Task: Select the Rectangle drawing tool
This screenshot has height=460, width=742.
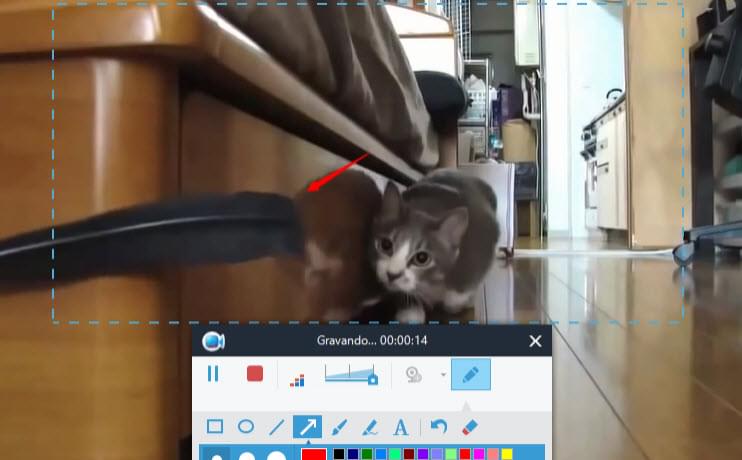Action: (214, 427)
